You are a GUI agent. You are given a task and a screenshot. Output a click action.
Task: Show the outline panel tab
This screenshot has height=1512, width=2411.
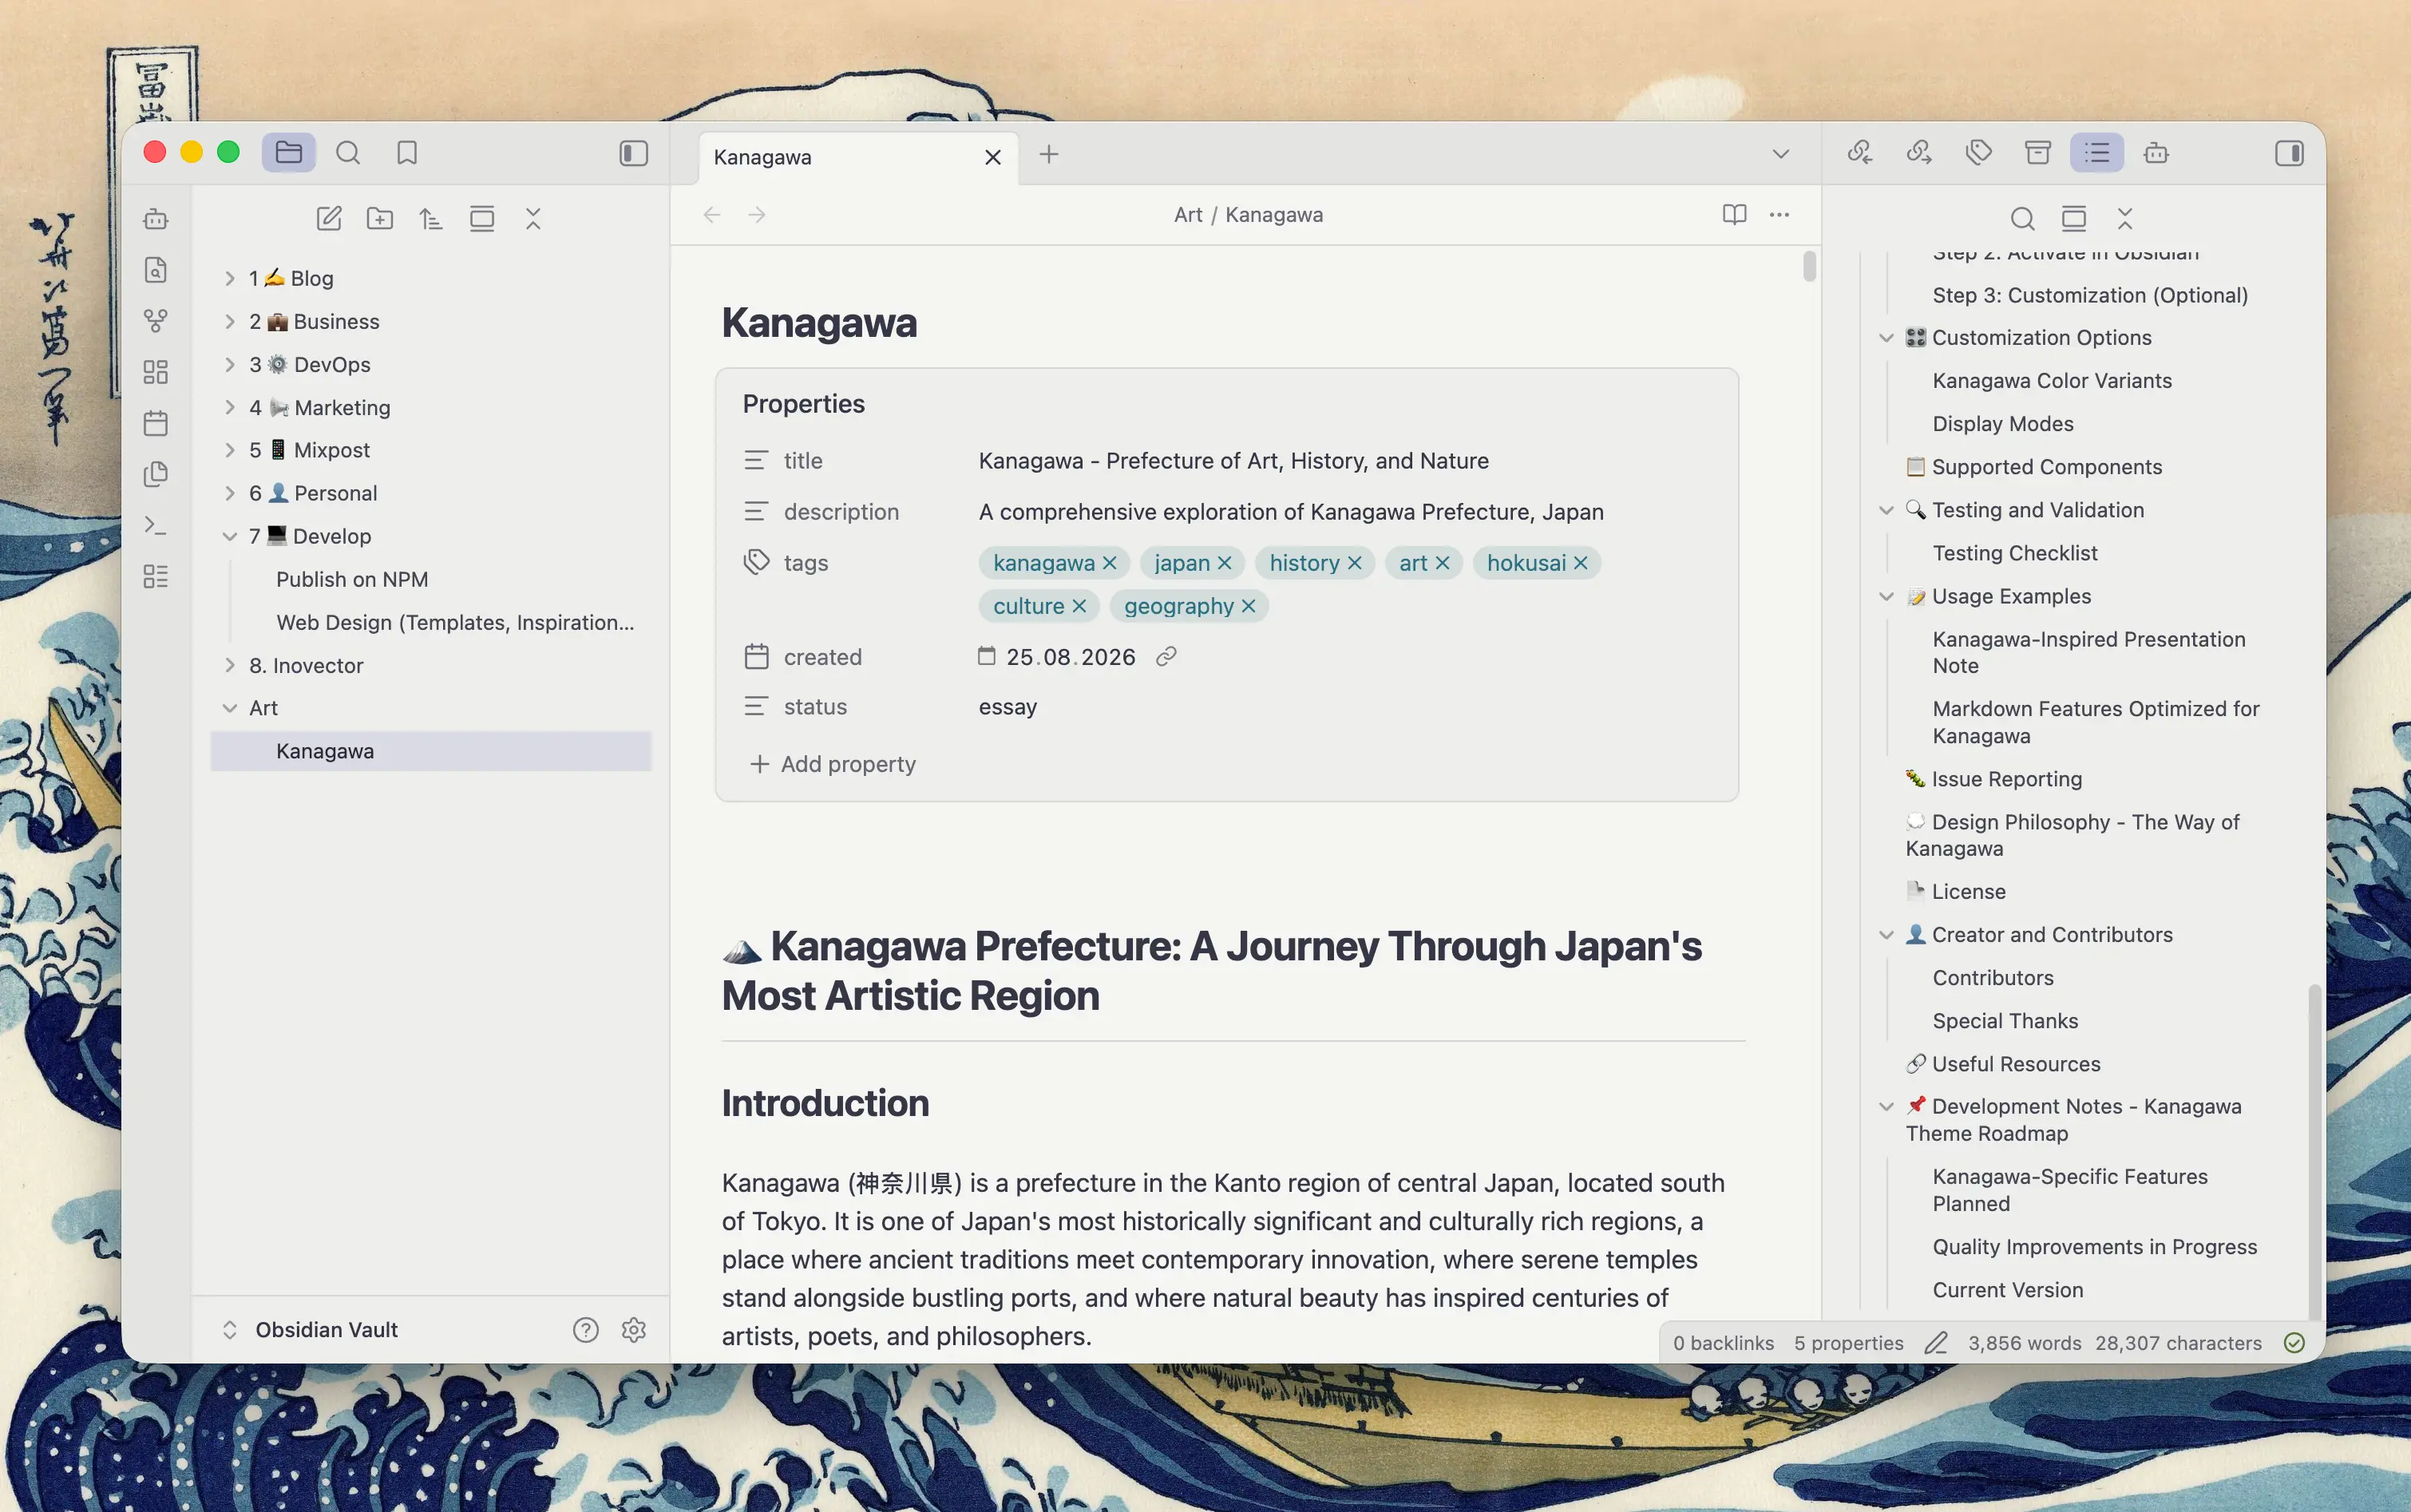(x=2097, y=153)
